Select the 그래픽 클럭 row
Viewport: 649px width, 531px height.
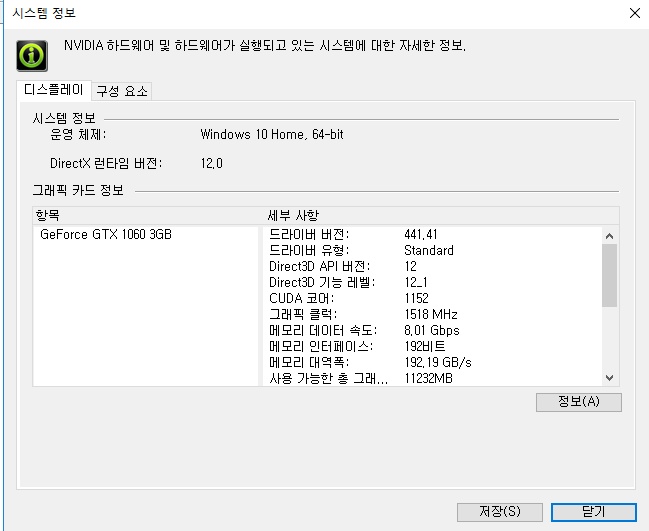pyautogui.click(x=433, y=315)
